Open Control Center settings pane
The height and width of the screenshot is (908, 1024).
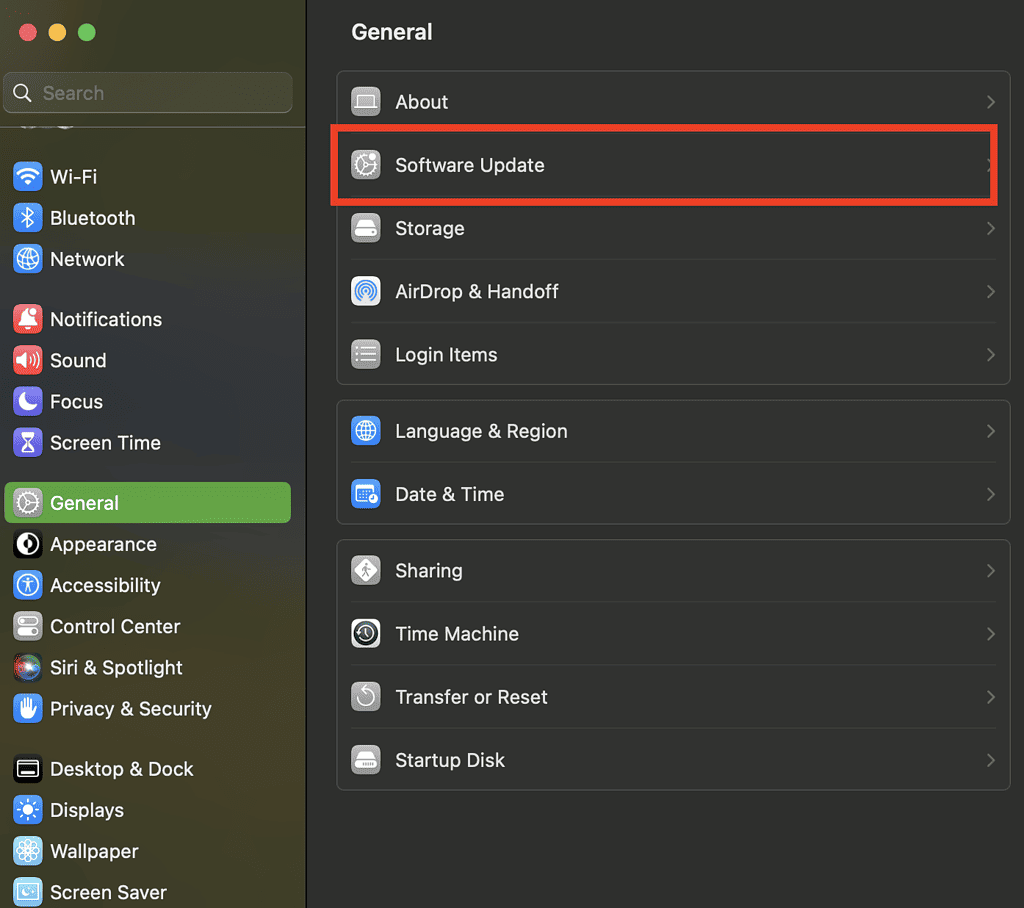pyautogui.click(x=115, y=627)
